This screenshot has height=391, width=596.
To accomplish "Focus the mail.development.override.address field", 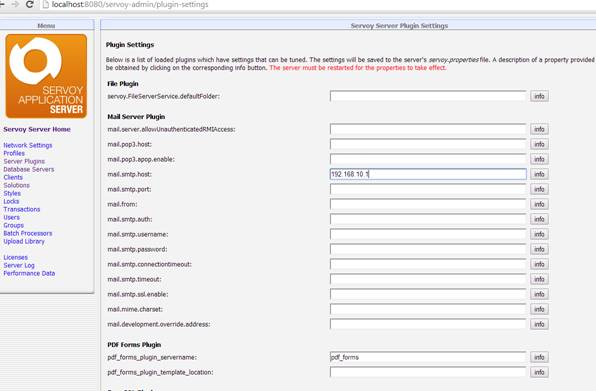I will click(428, 324).
